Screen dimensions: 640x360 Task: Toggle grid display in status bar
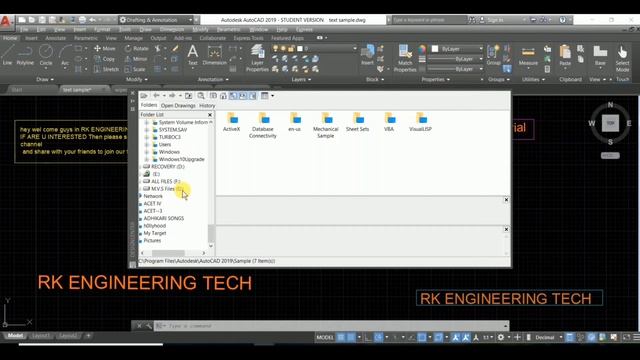click(x=341, y=337)
